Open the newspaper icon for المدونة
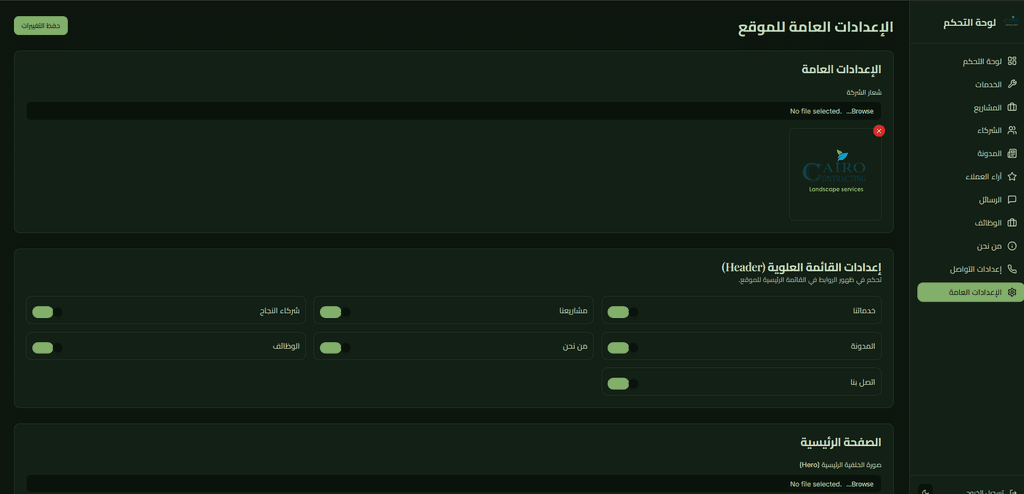 coord(1012,154)
